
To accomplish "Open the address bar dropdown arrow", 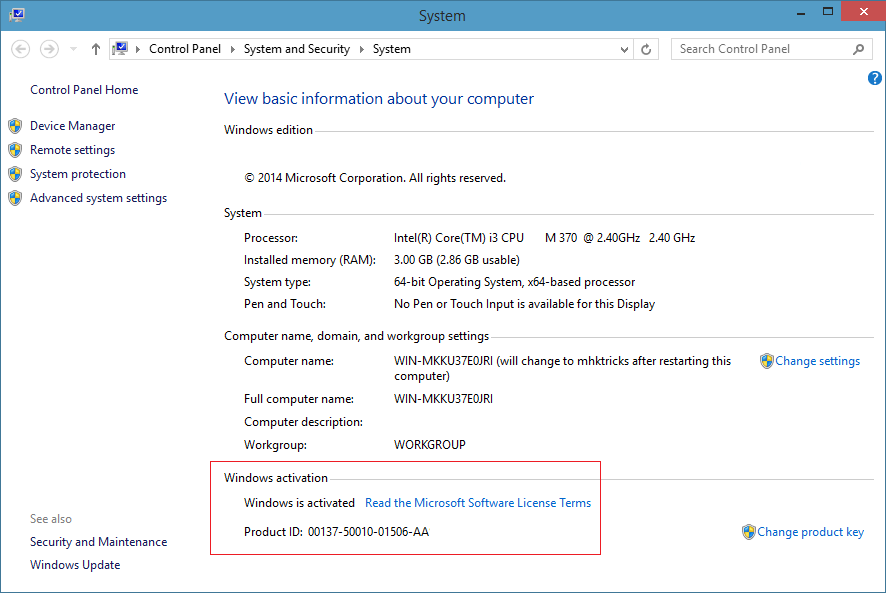I will pos(624,48).
